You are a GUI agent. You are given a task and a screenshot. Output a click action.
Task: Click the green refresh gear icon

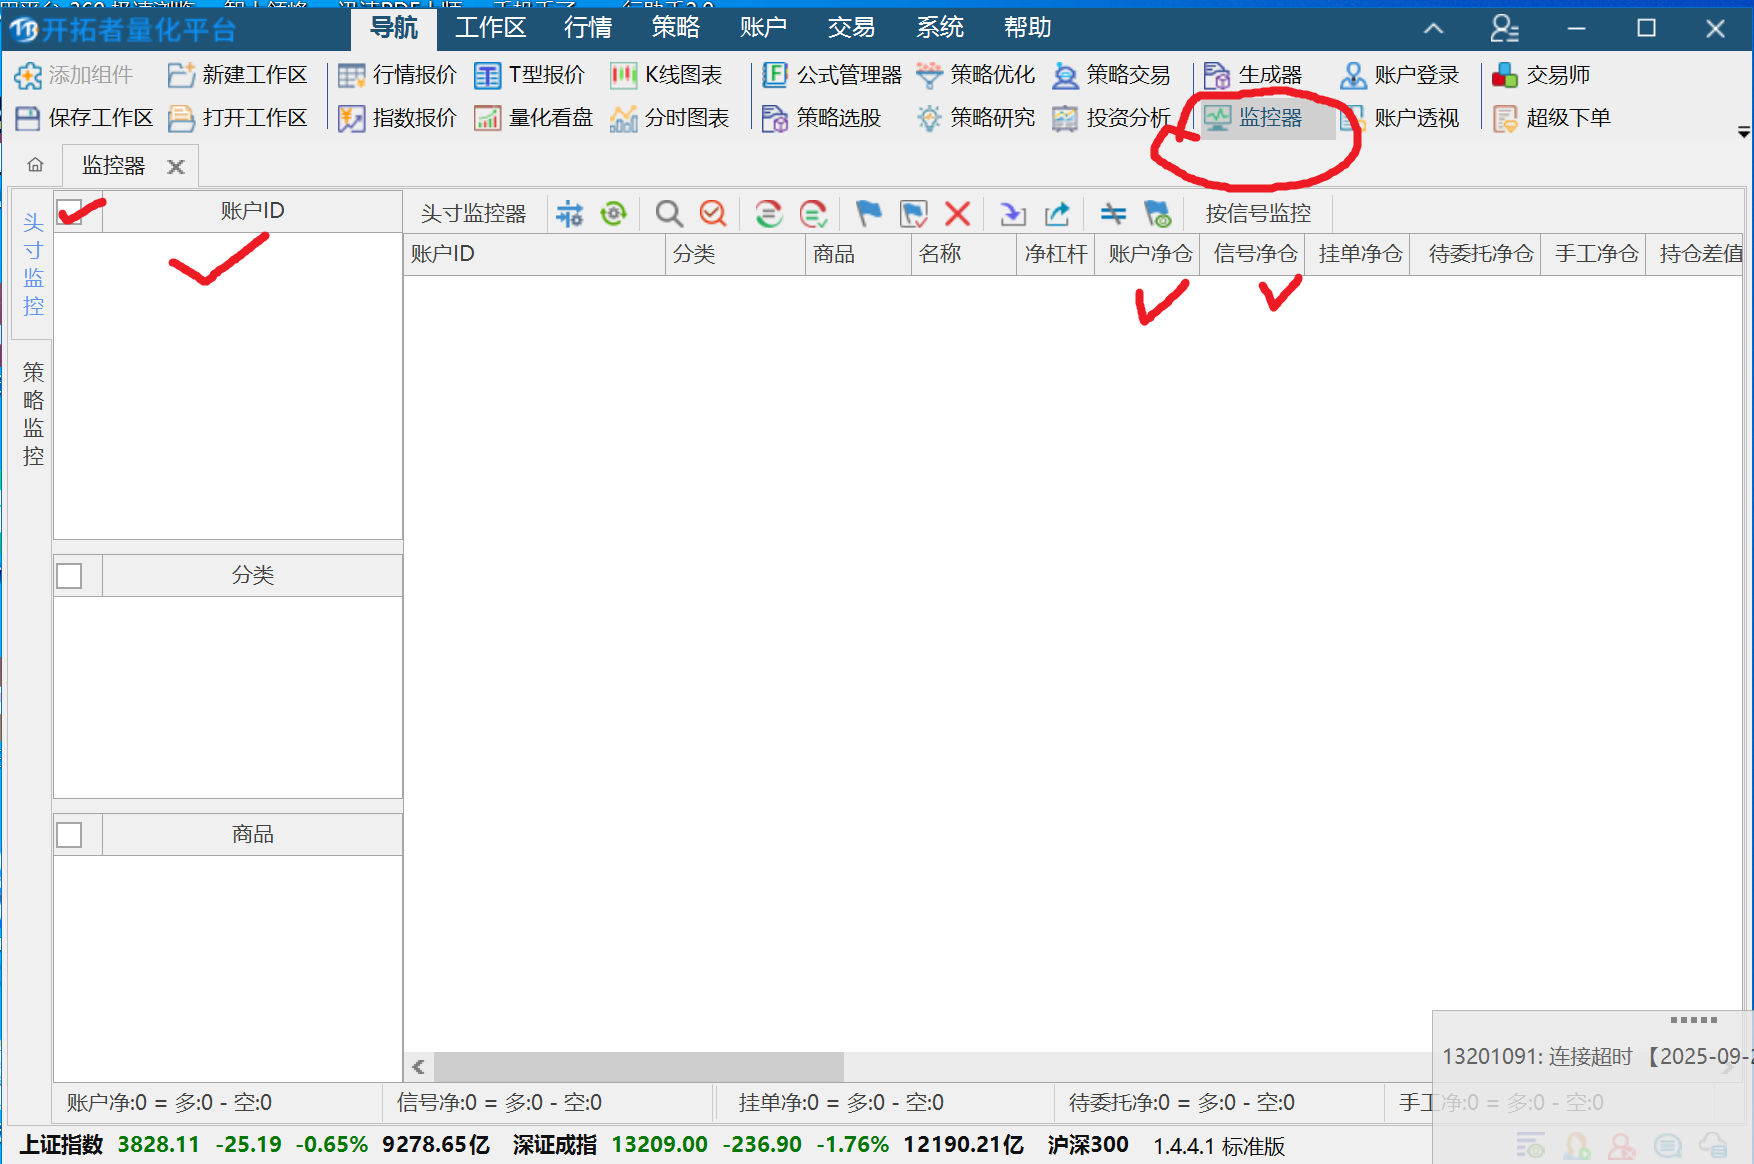pyautogui.click(x=613, y=213)
